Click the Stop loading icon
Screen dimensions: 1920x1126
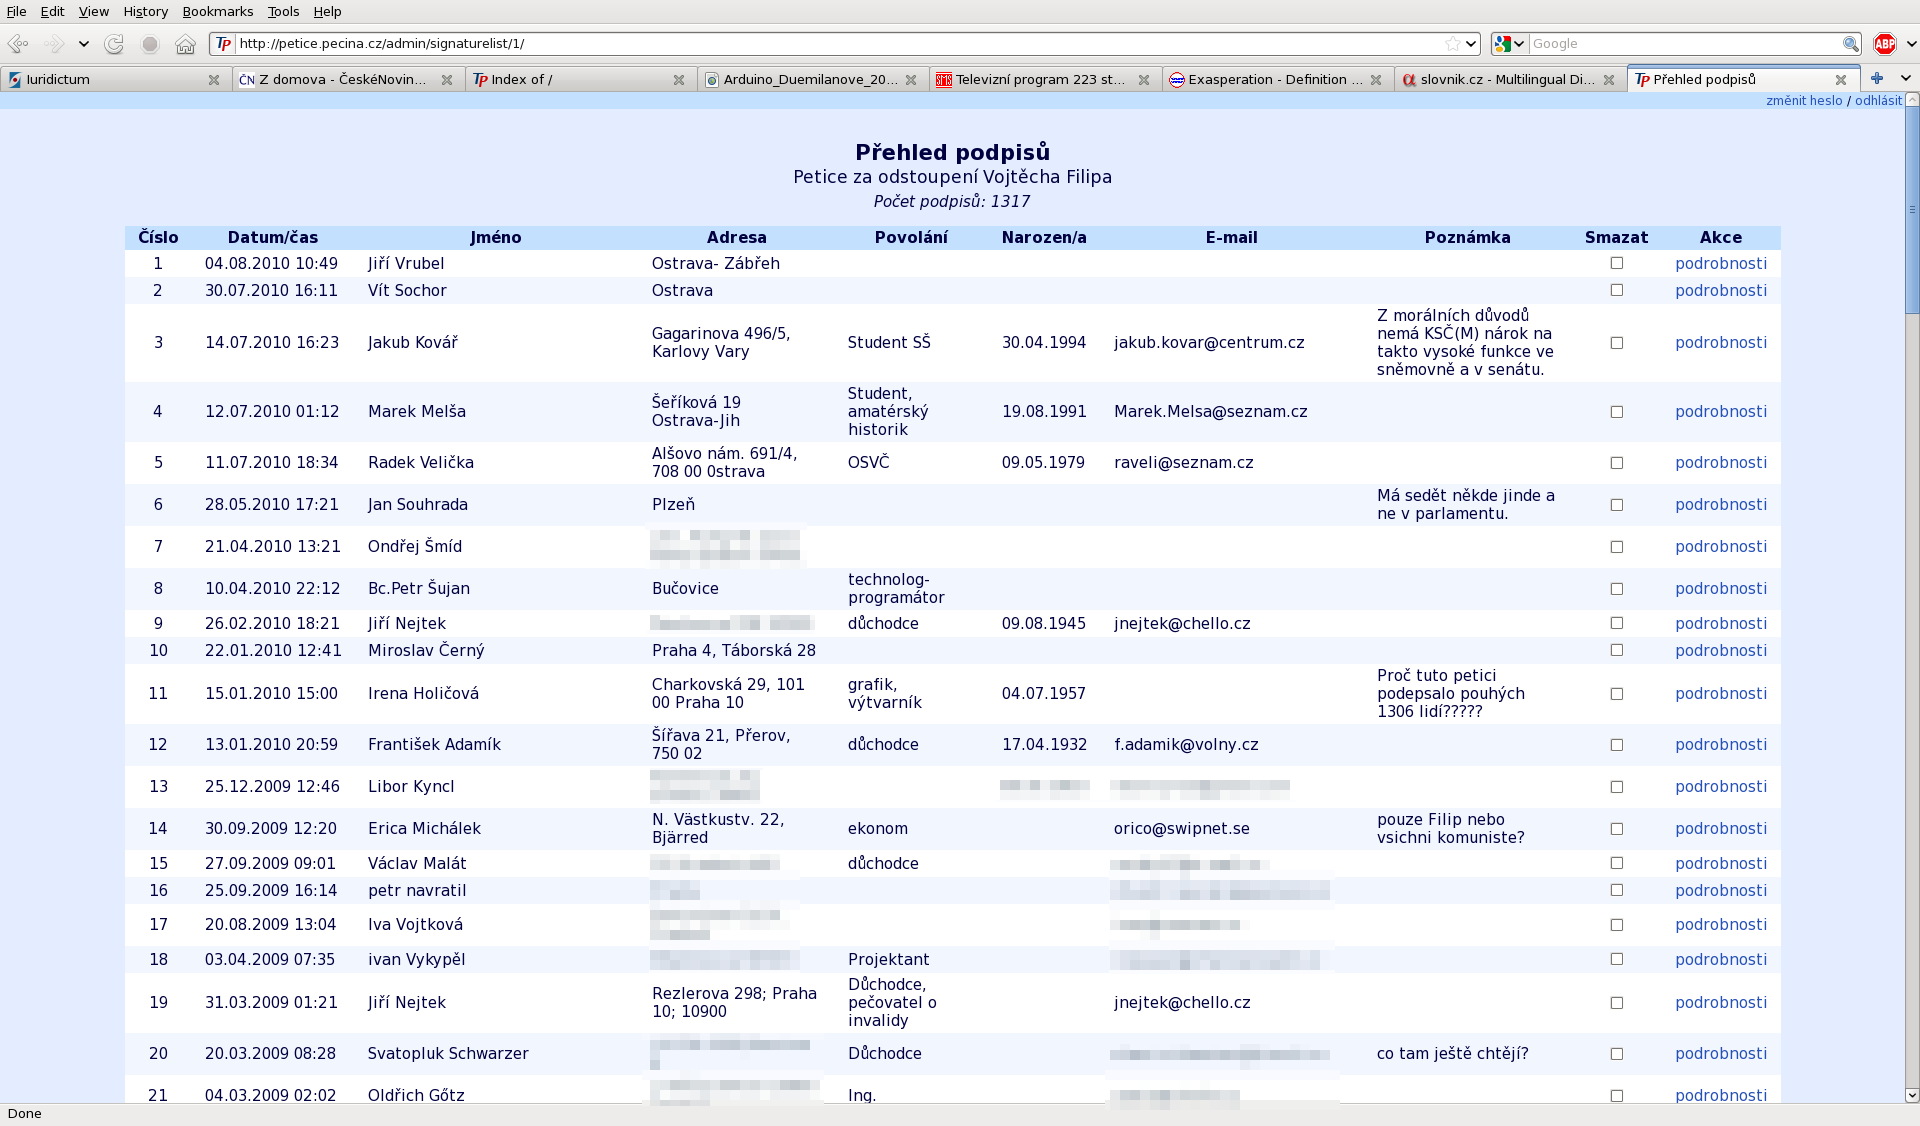150,44
